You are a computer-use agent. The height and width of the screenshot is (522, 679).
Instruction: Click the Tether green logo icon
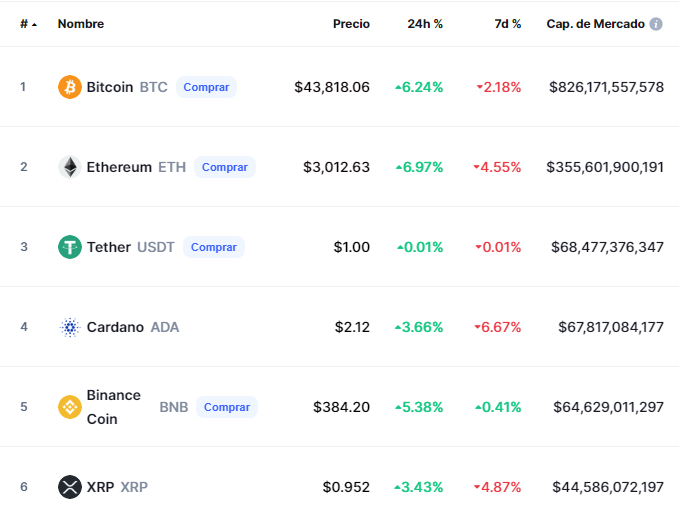pyautogui.click(x=70, y=247)
